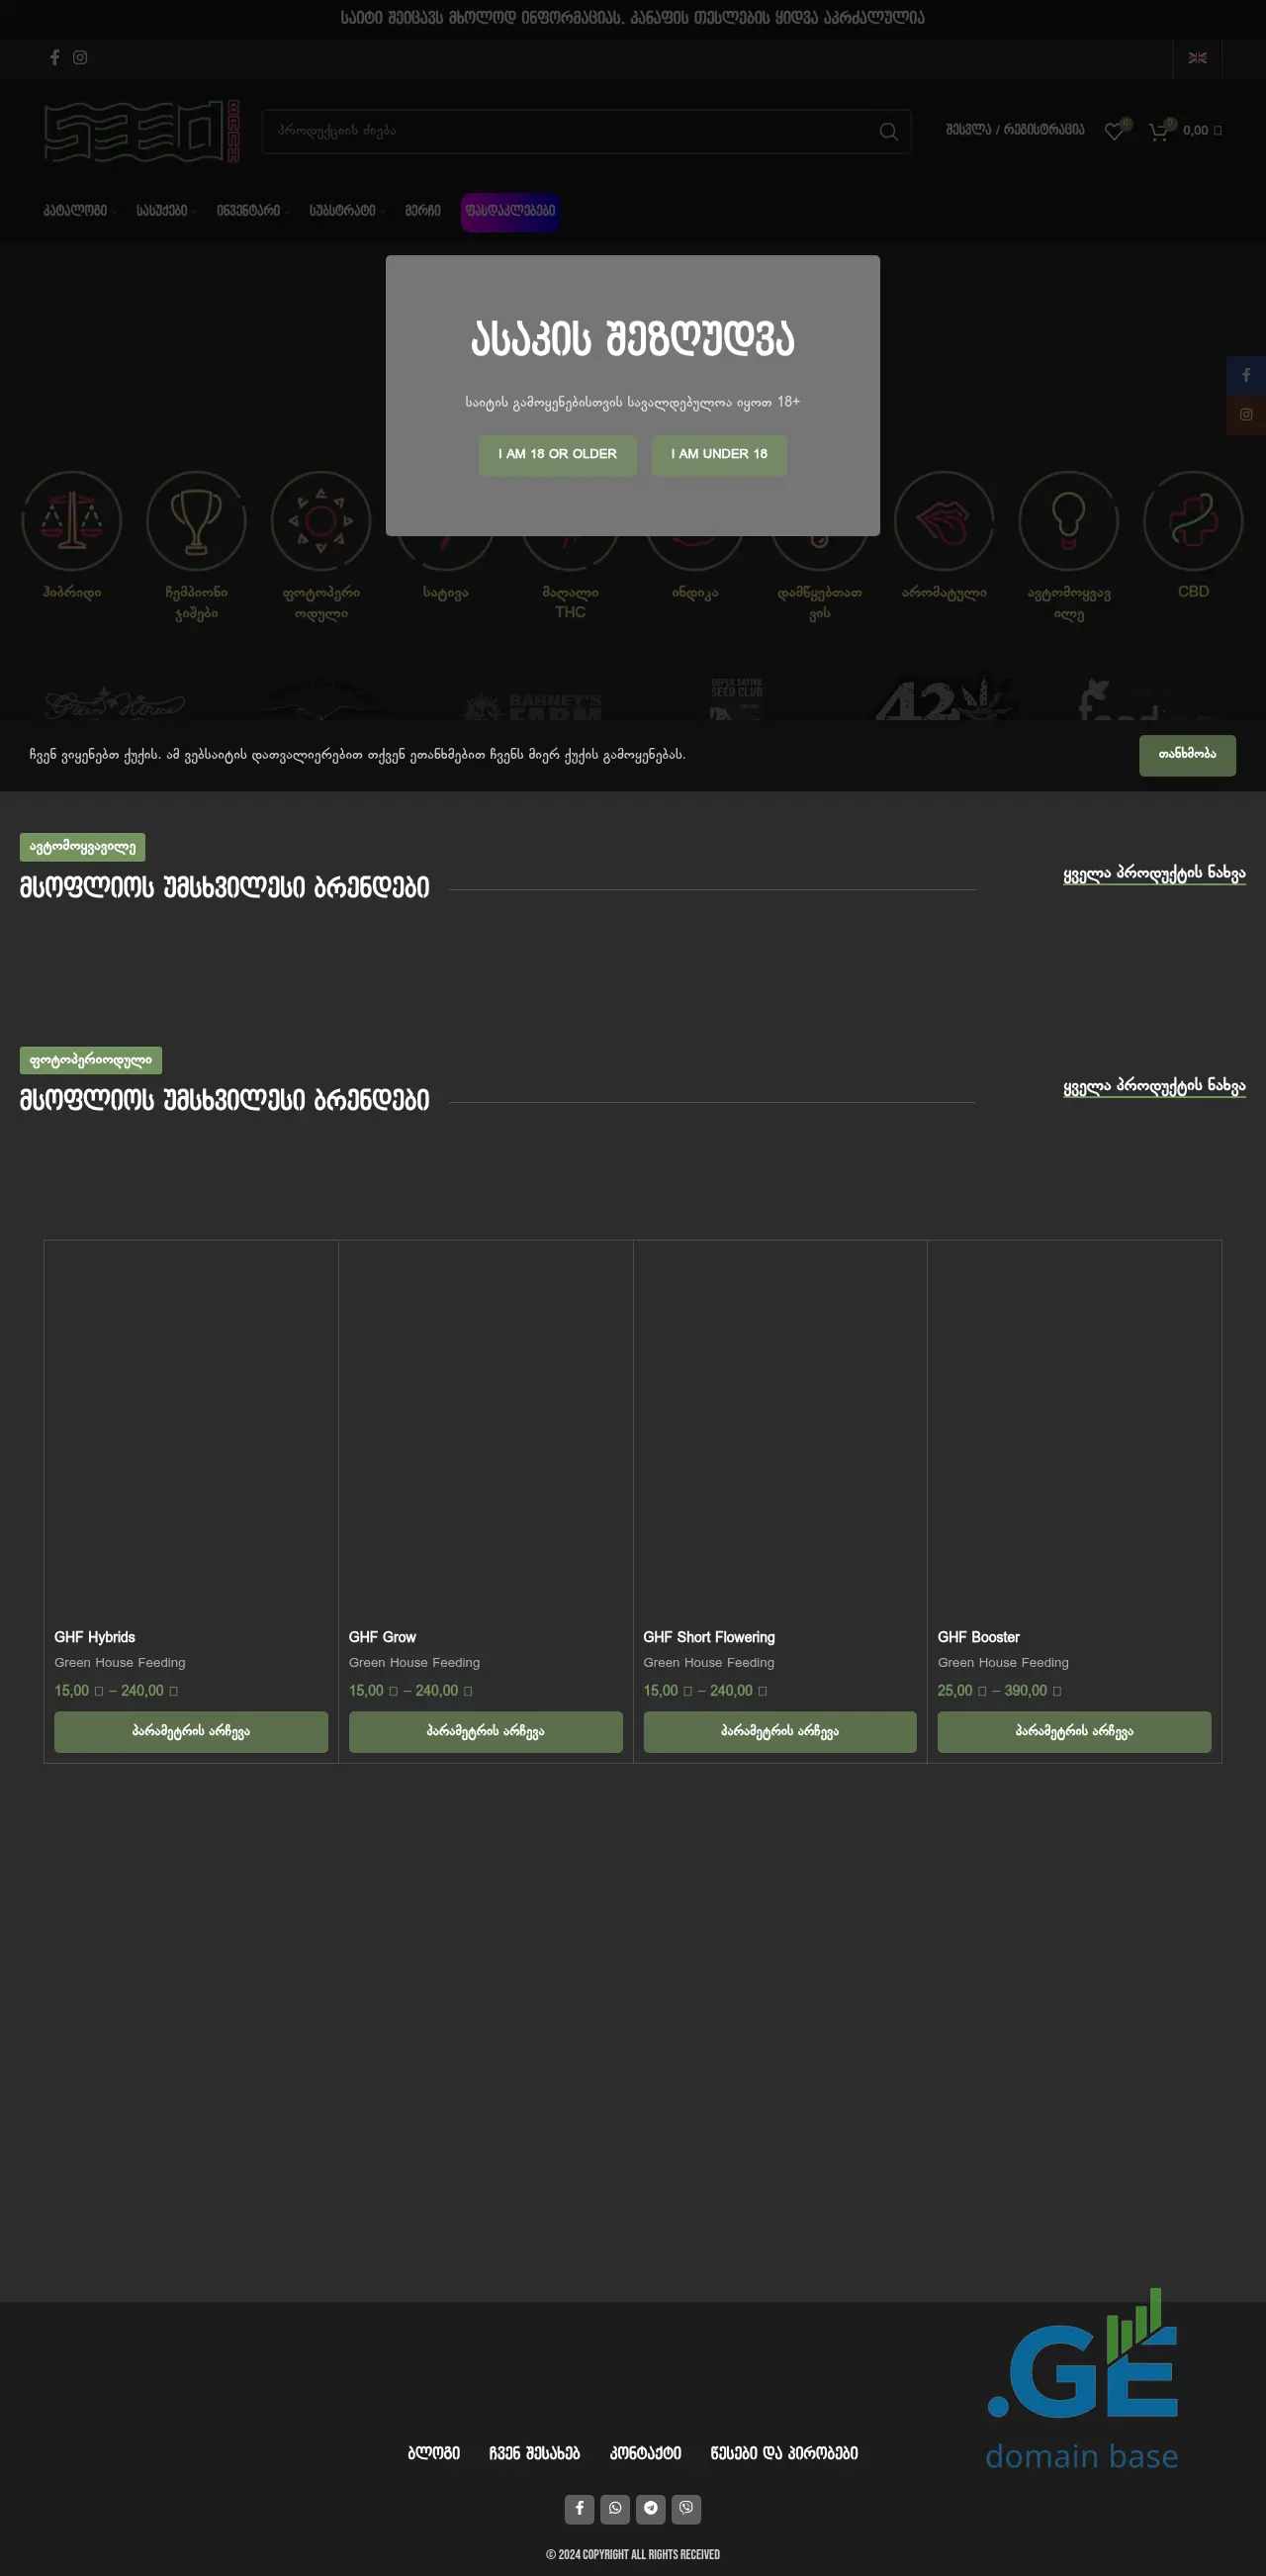Viewport: 1266px width, 2576px height.
Task: Click the Instagram icon in top bar
Action: click(80, 58)
